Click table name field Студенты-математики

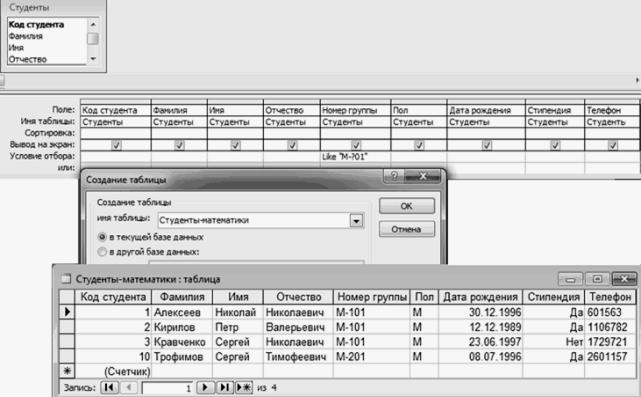[254, 220]
